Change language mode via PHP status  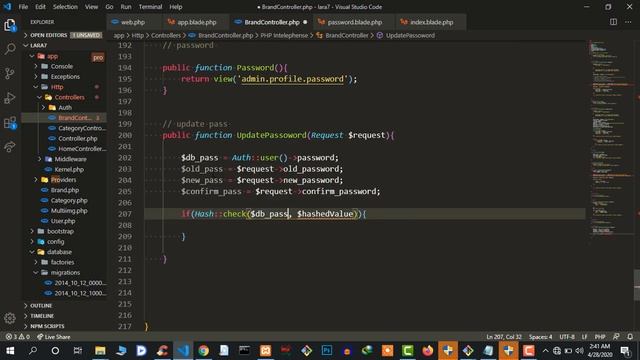[600, 337]
